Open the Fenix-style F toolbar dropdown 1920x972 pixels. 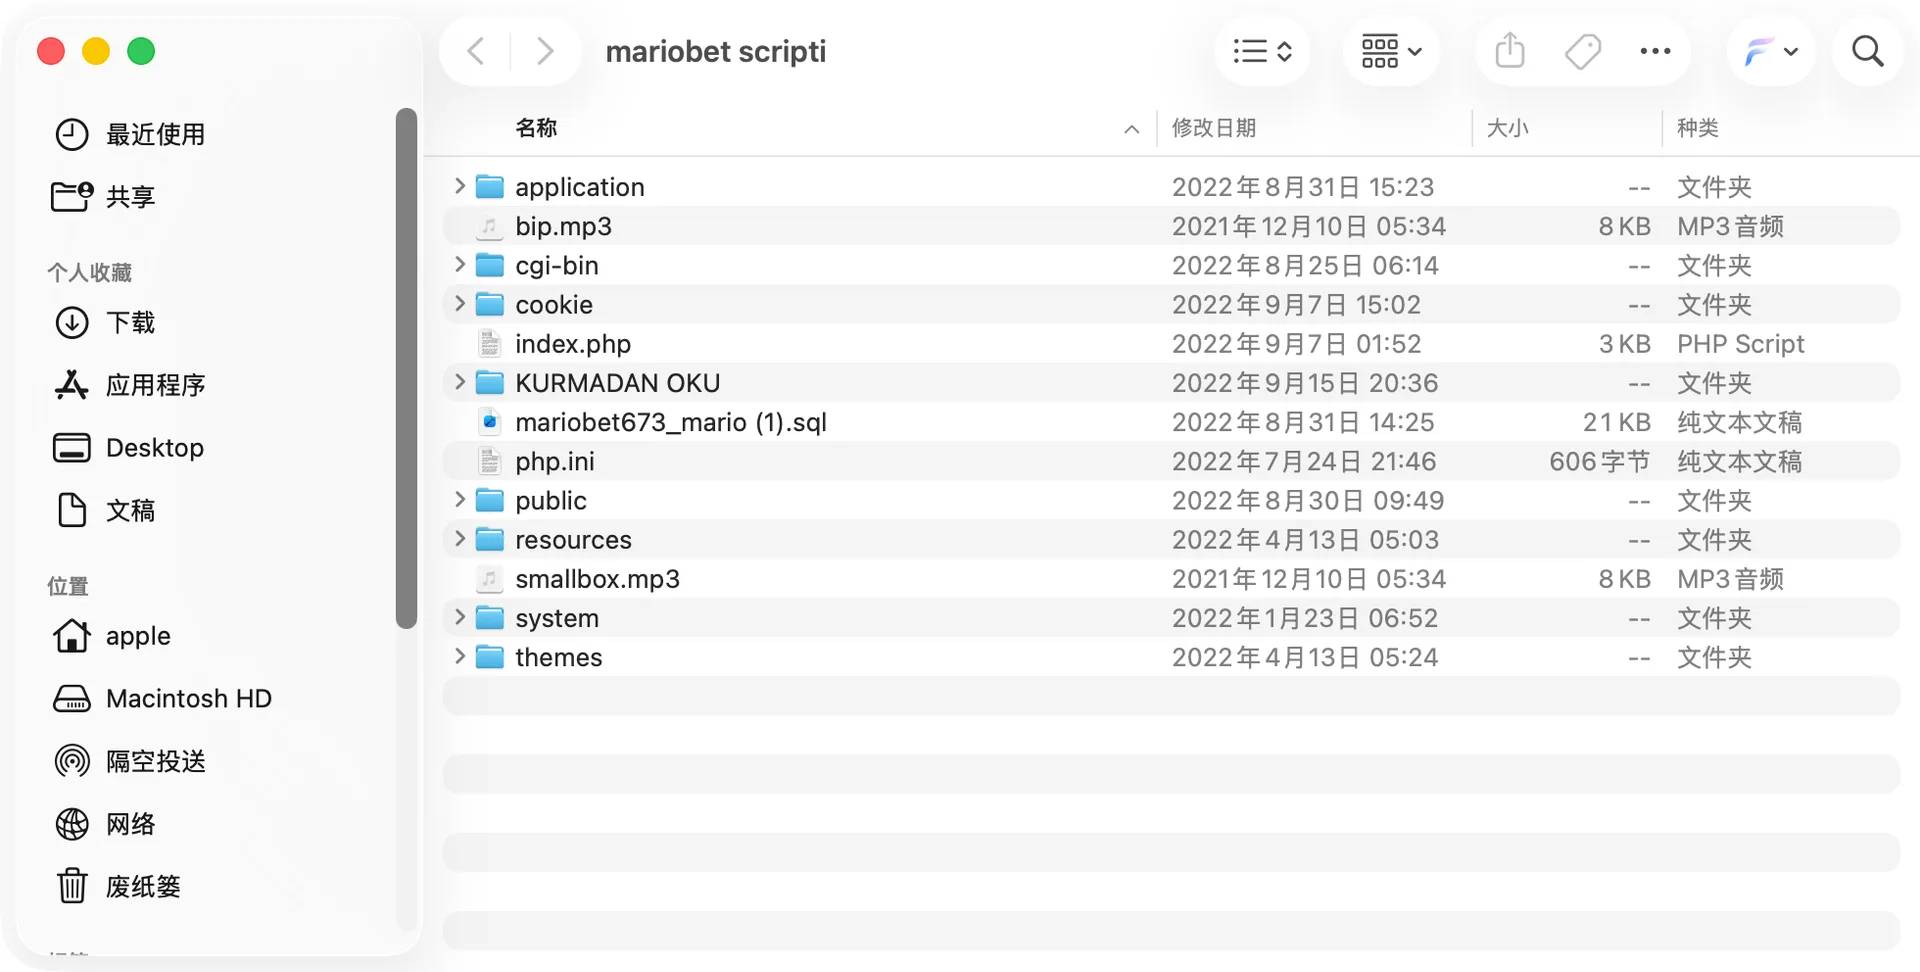coord(1771,51)
